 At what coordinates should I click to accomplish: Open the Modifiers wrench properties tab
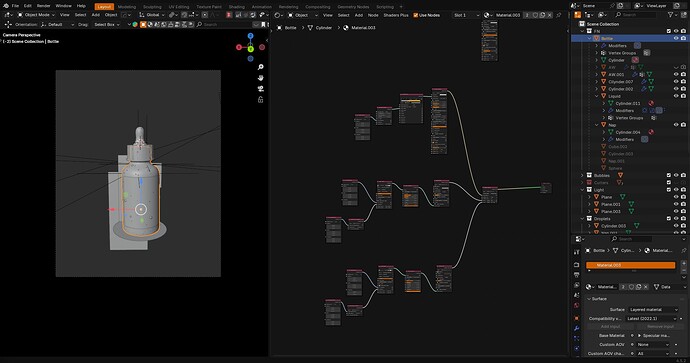(x=576, y=328)
